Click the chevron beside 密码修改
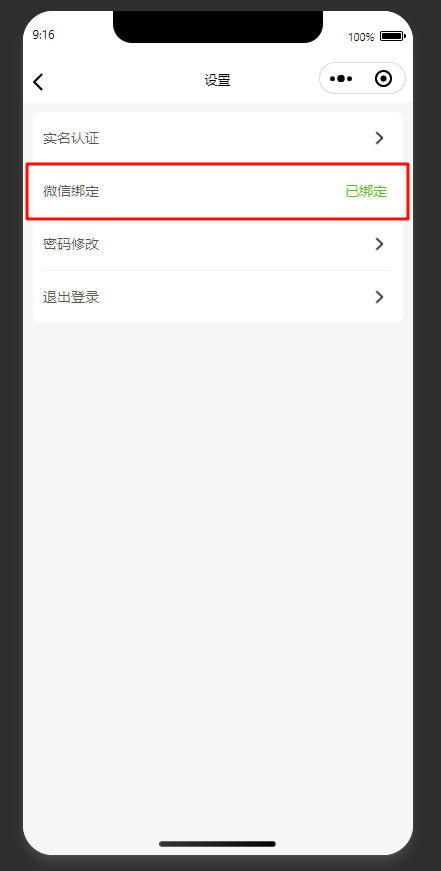Image resolution: width=441 pixels, height=871 pixels. [x=379, y=244]
